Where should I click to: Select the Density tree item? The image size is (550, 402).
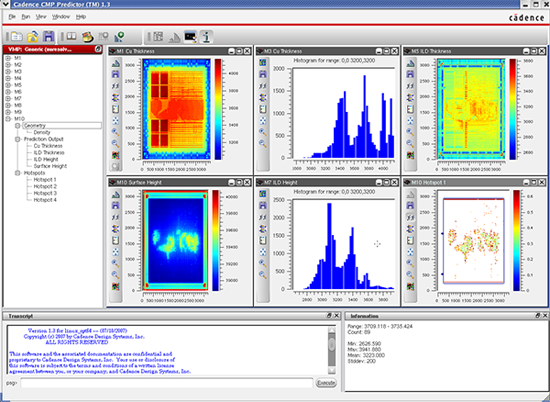(42, 132)
